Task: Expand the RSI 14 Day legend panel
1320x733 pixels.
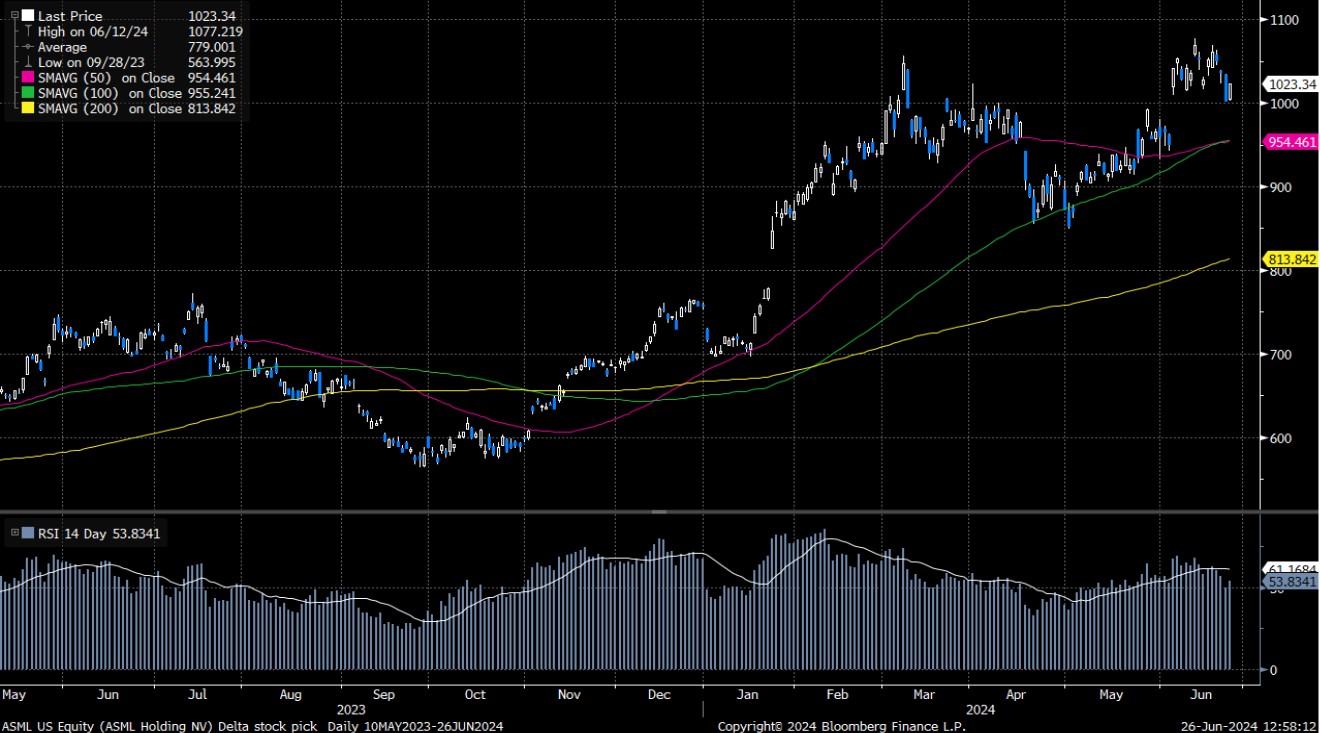Action: 14,534
